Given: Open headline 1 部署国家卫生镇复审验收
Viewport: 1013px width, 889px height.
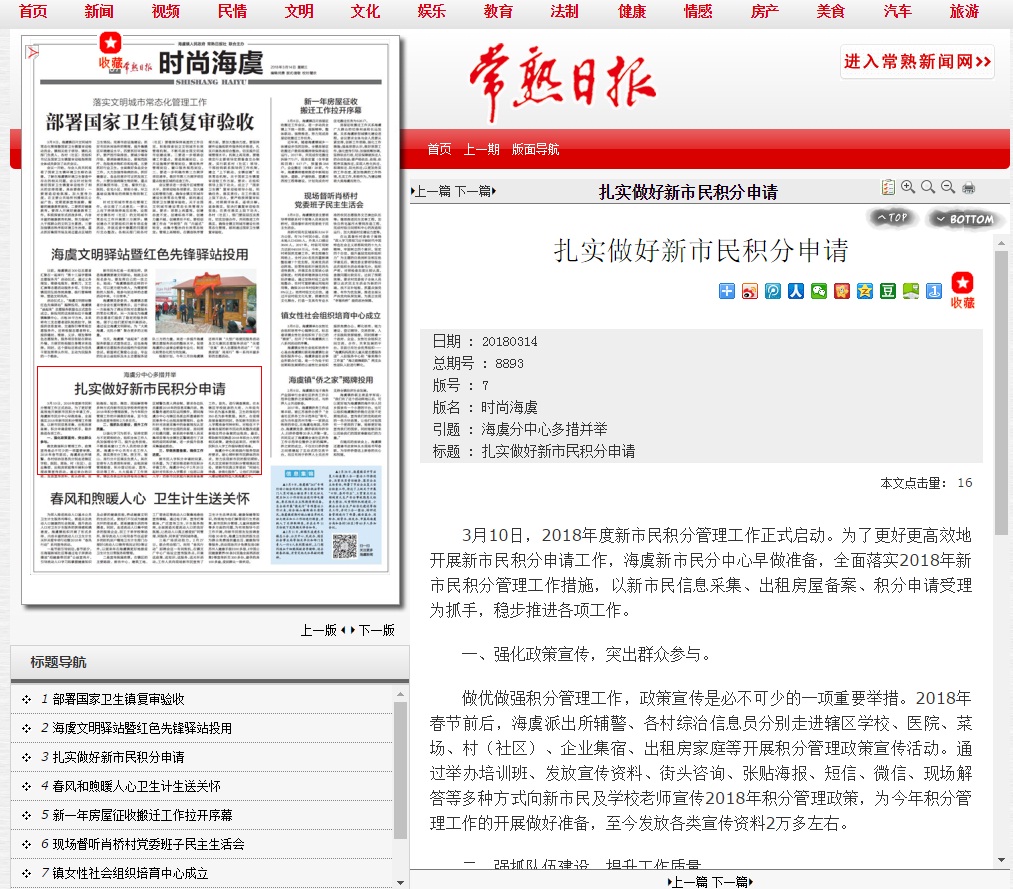Looking at the screenshot, I should tap(118, 699).
